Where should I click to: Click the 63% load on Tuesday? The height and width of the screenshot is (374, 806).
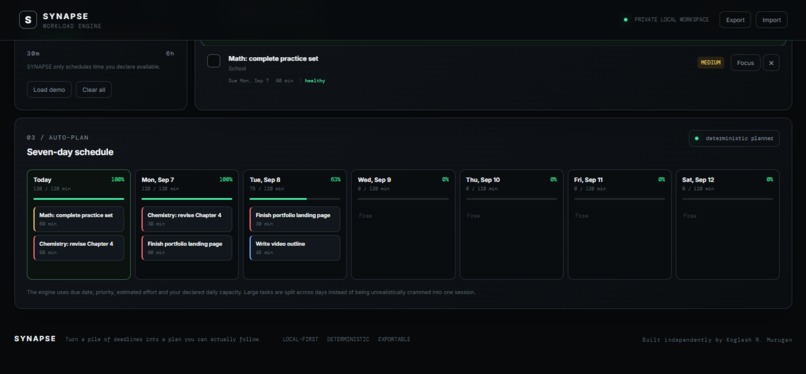coord(335,180)
